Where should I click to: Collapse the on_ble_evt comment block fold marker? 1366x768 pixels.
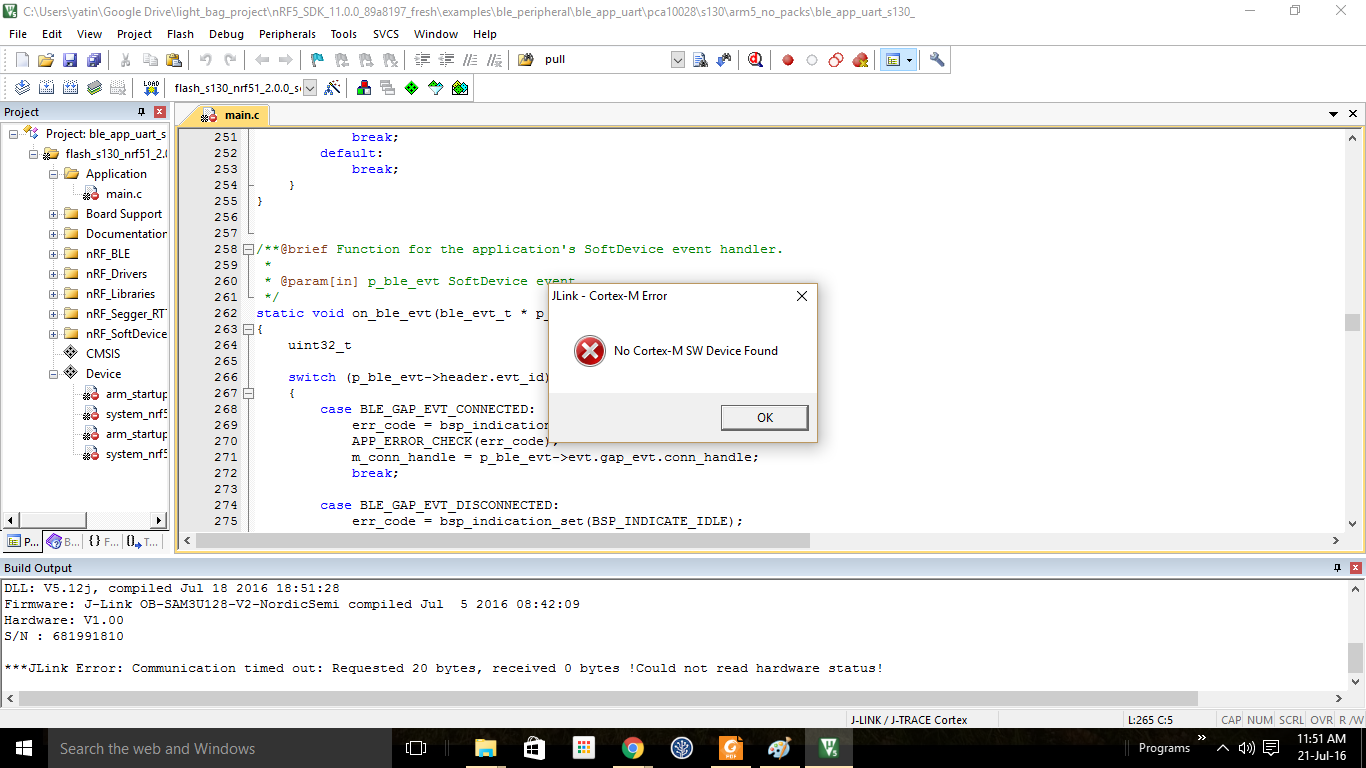[248, 249]
